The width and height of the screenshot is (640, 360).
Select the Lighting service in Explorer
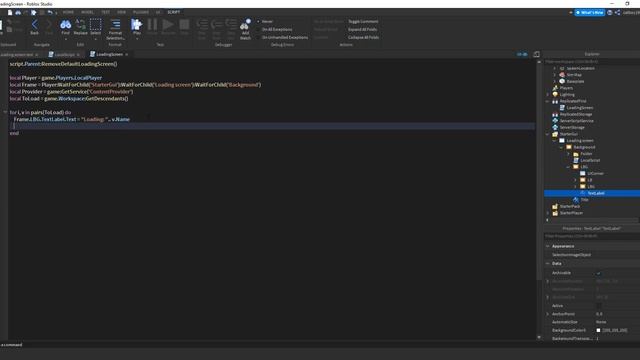click(567, 94)
